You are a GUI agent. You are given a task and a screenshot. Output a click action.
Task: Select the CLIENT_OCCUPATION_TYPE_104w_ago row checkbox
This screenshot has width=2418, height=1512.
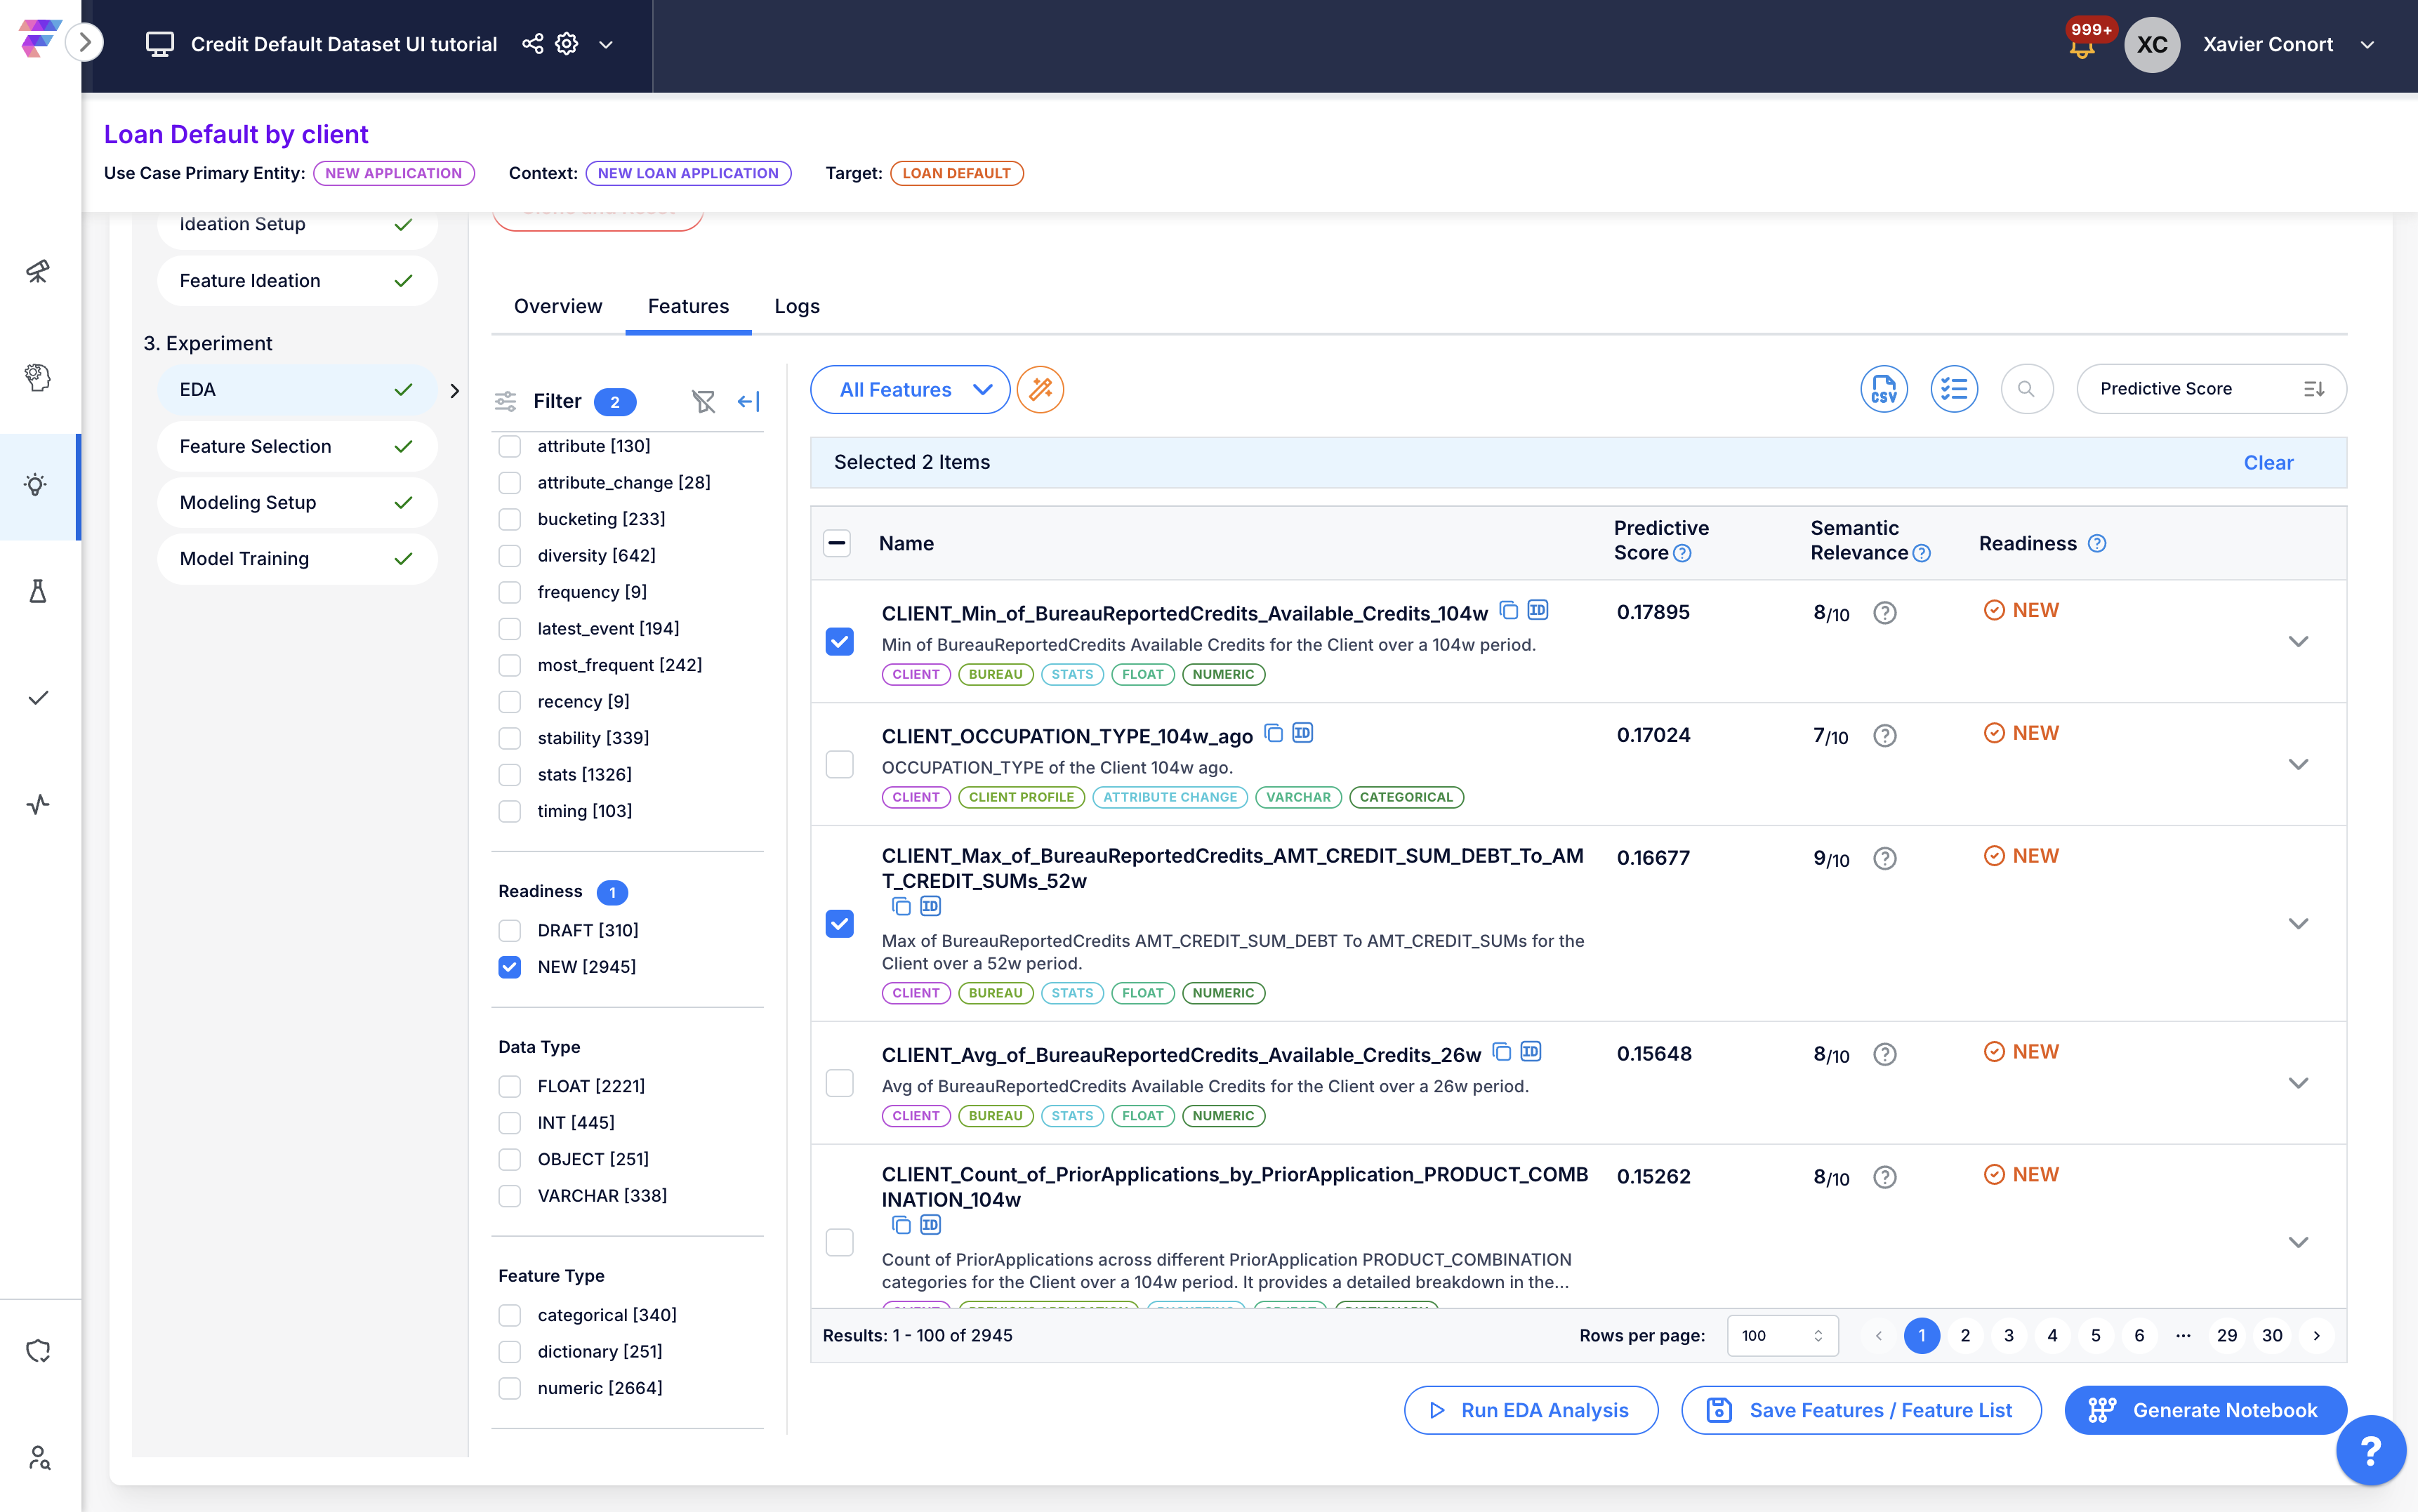839,764
